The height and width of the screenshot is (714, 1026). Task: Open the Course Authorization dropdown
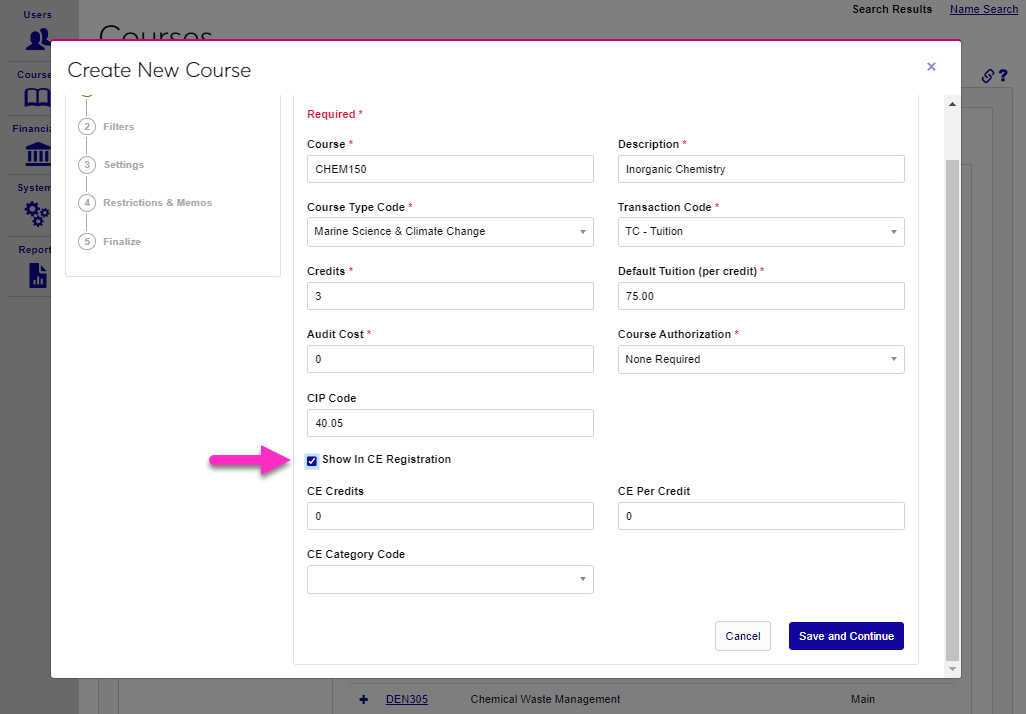coord(761,360)
